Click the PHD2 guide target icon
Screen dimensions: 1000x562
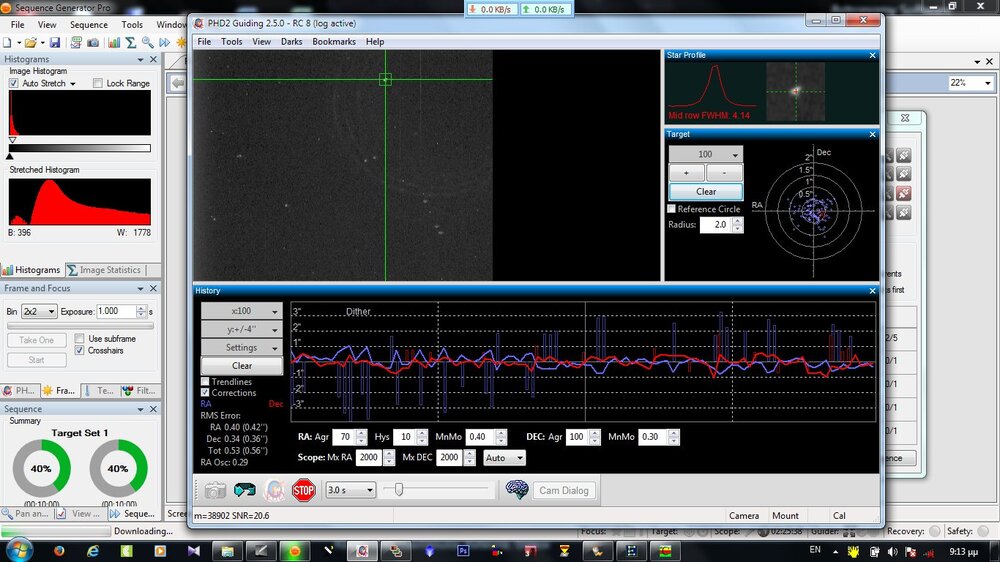[x=274, y=490]
